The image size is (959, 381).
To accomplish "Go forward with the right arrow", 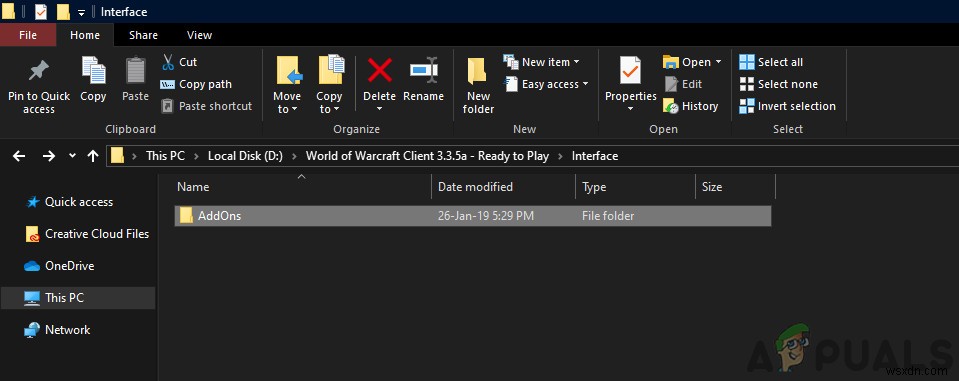I will 49,156.
